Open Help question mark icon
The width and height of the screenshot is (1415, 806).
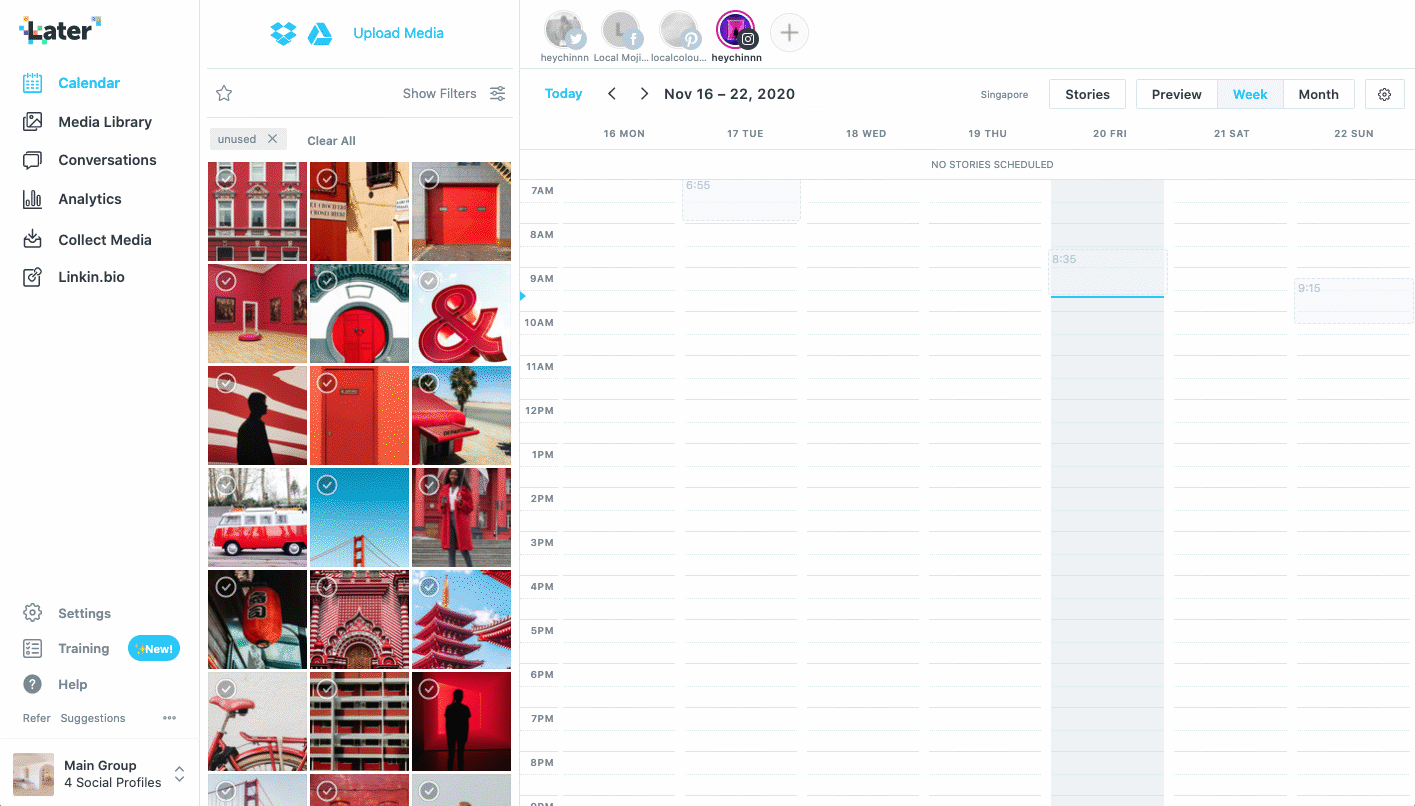tap(33, 684)
